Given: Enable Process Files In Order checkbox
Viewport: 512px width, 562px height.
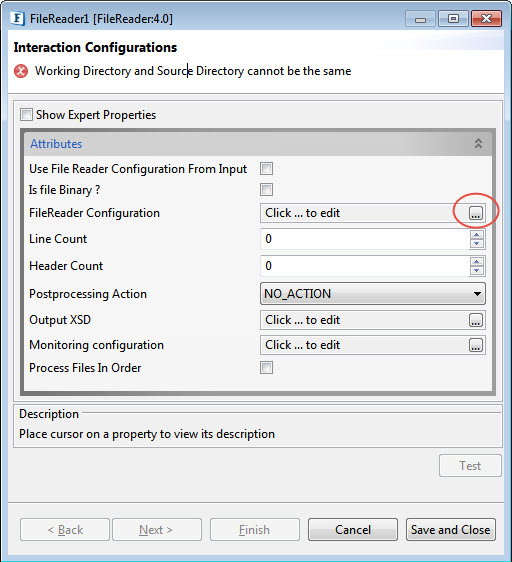Looking at the screenshot, I should pyautogui.click(x=266, y=367).
